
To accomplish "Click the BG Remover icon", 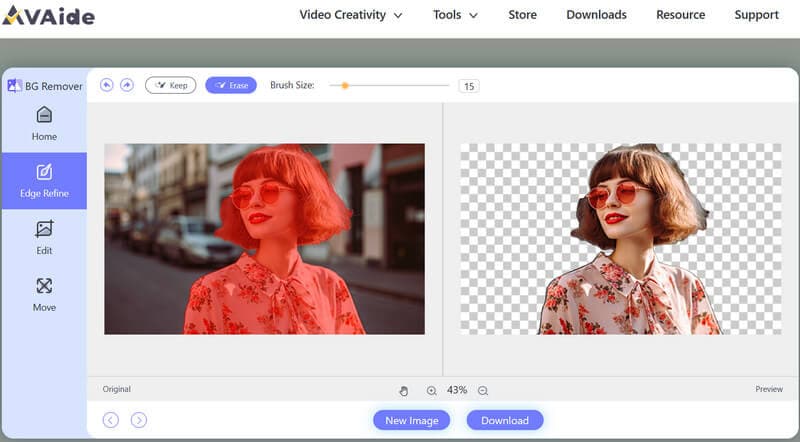I will point(14,86).
